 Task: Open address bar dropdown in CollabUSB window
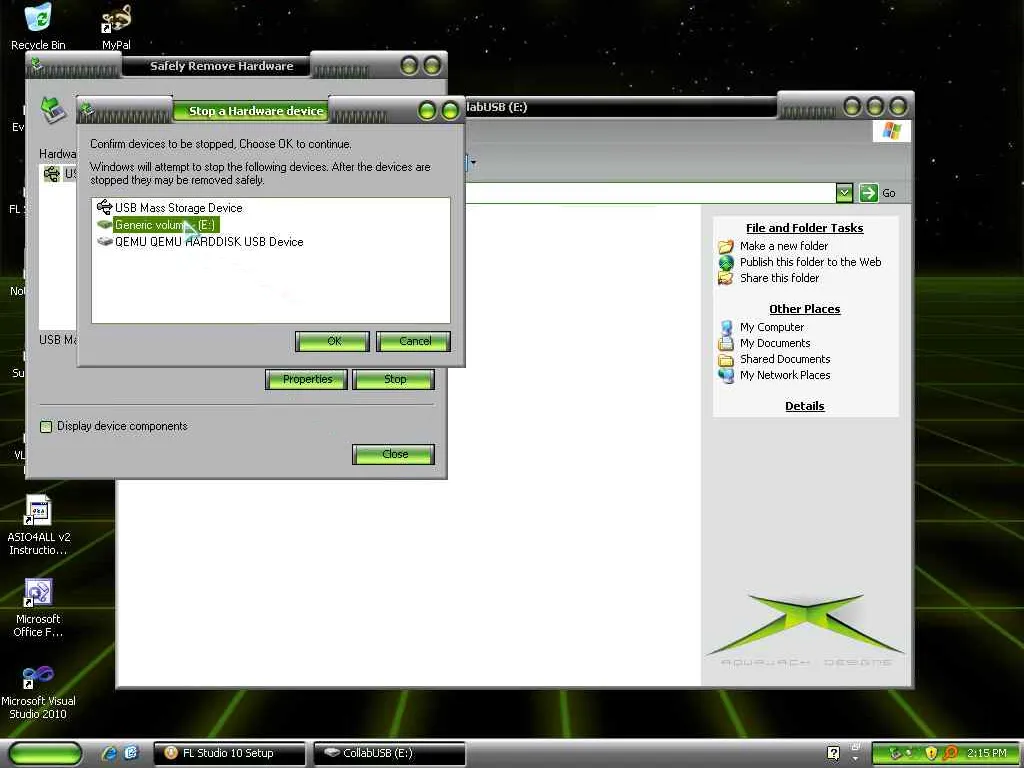pyautogui.click(x=844, y=193)
